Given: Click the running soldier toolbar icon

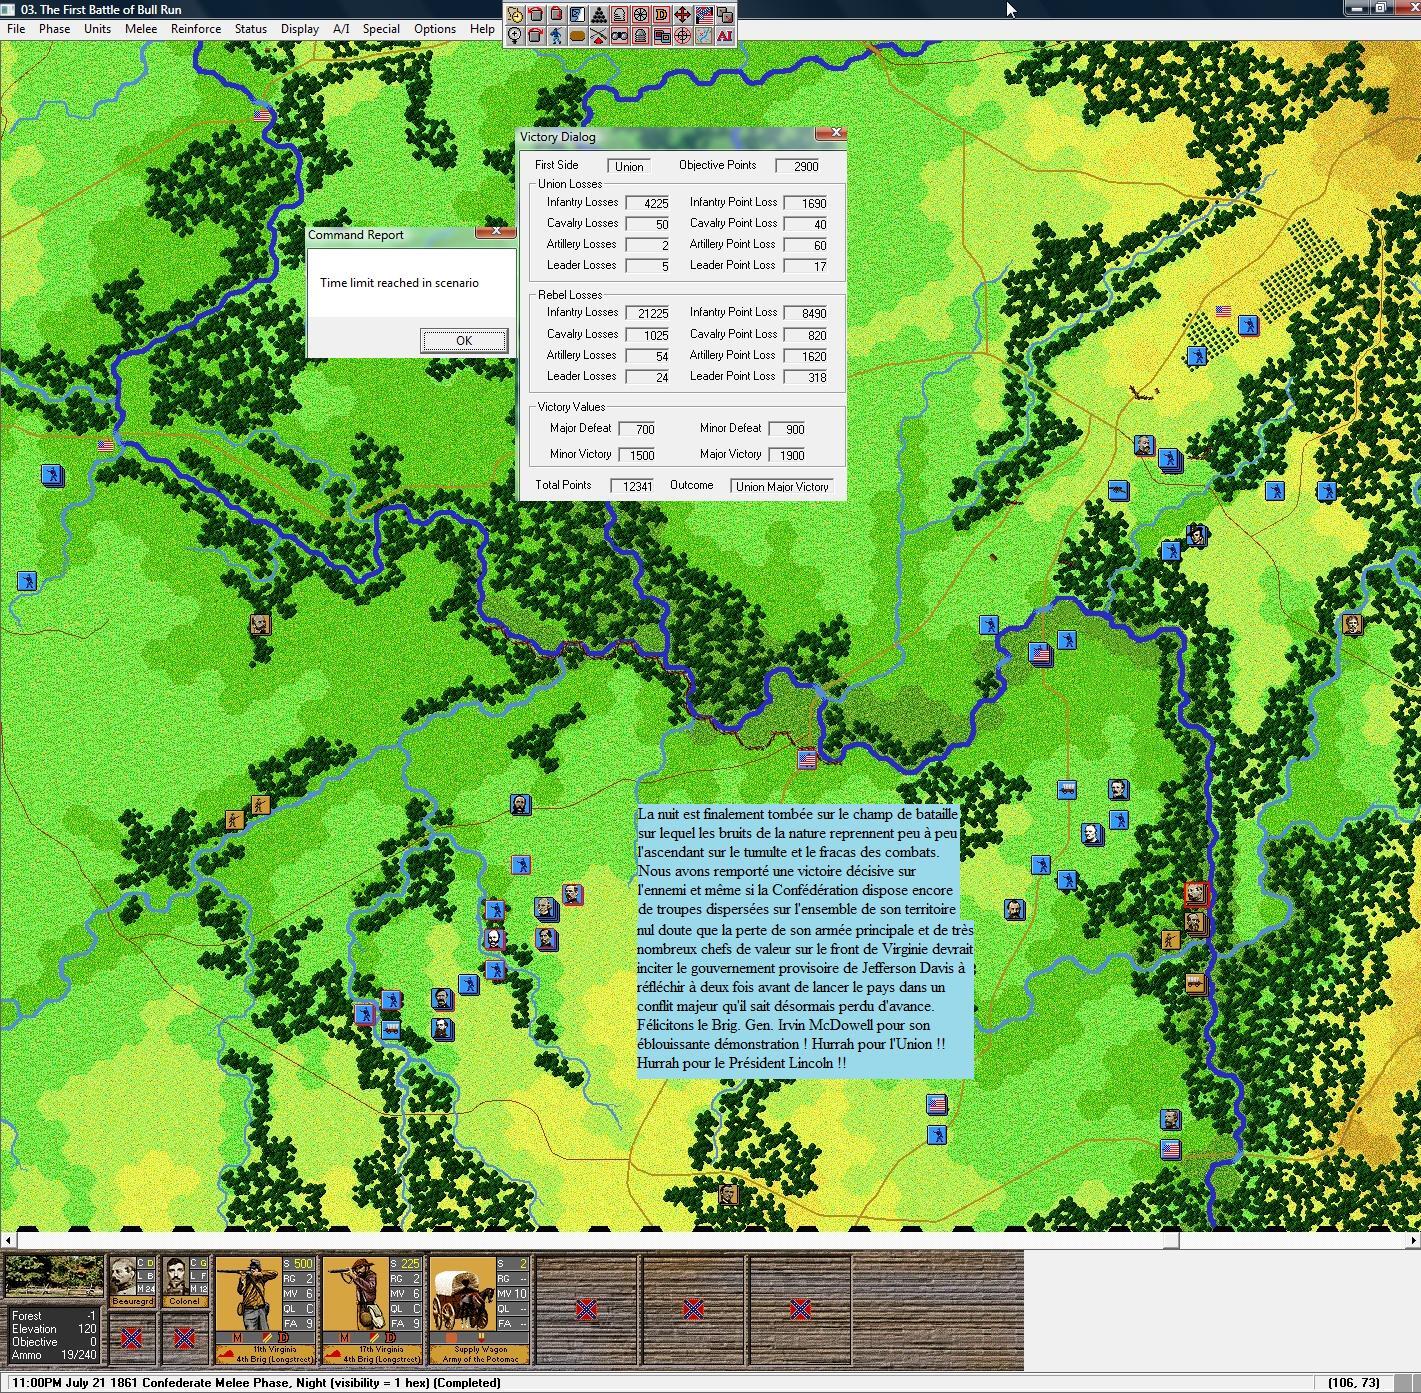Looking at the screenshot, I should 557,36.
